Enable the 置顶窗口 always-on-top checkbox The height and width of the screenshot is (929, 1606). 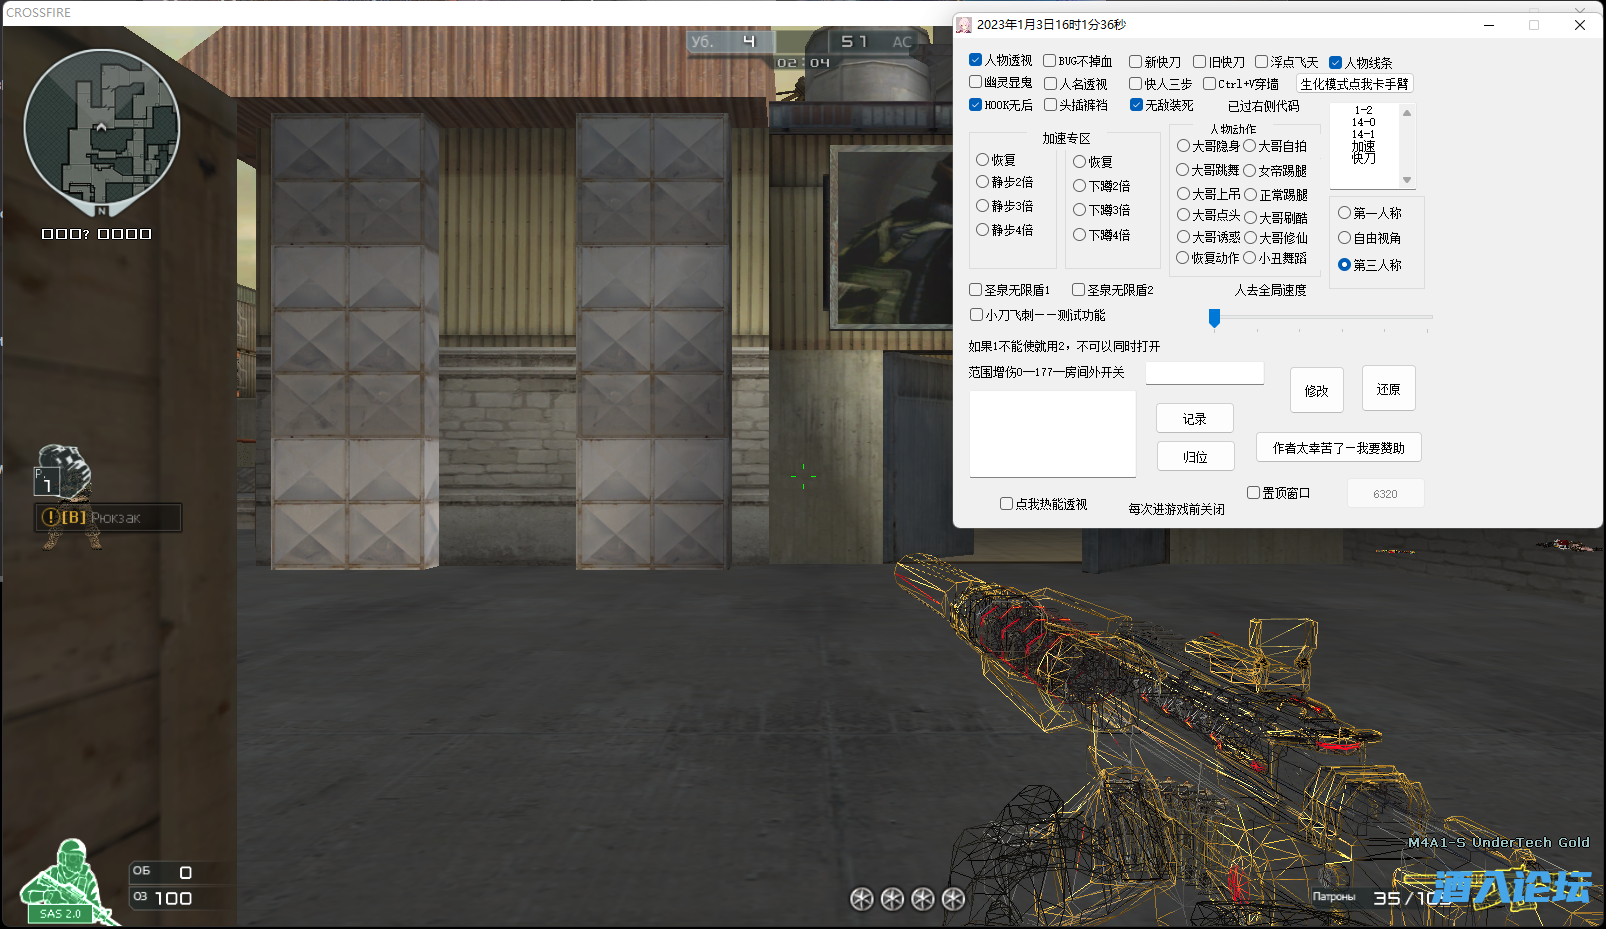1253,493
